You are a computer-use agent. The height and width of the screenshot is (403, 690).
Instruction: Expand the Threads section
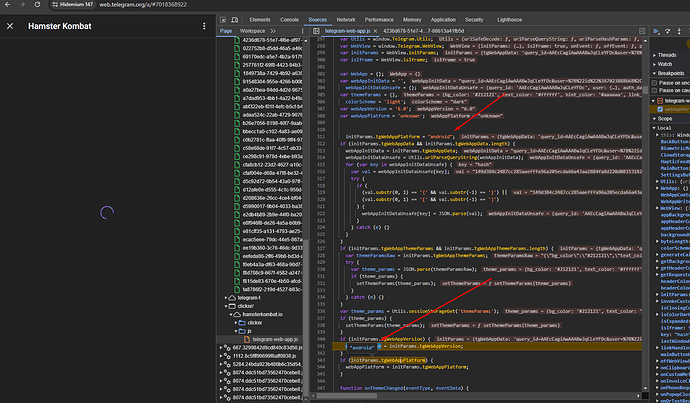[654, 55]
